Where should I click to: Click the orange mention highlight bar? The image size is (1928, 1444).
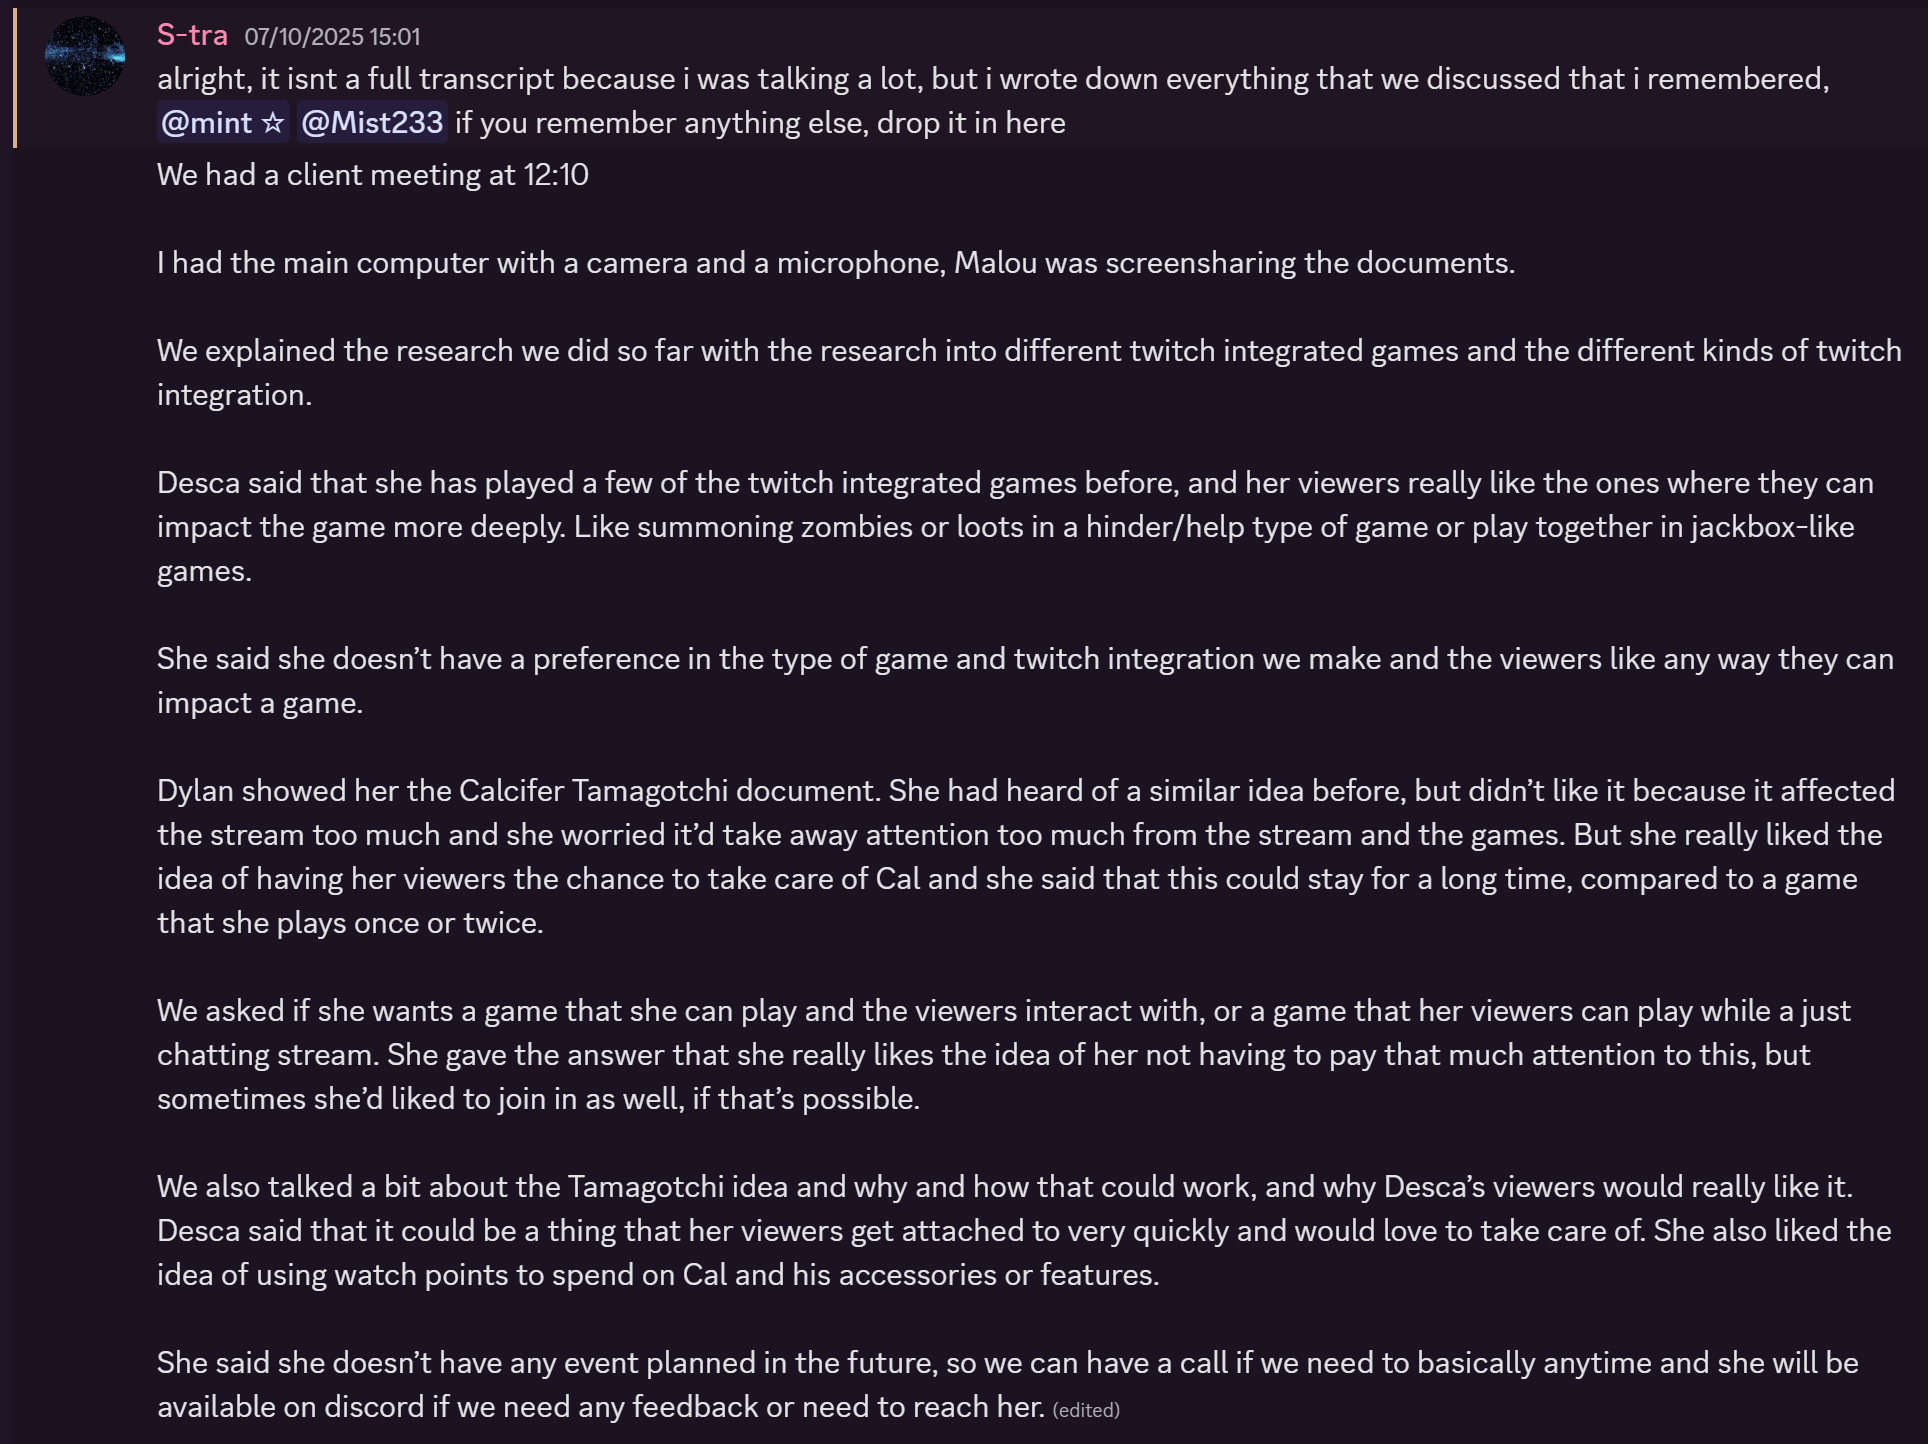[15, 78]
